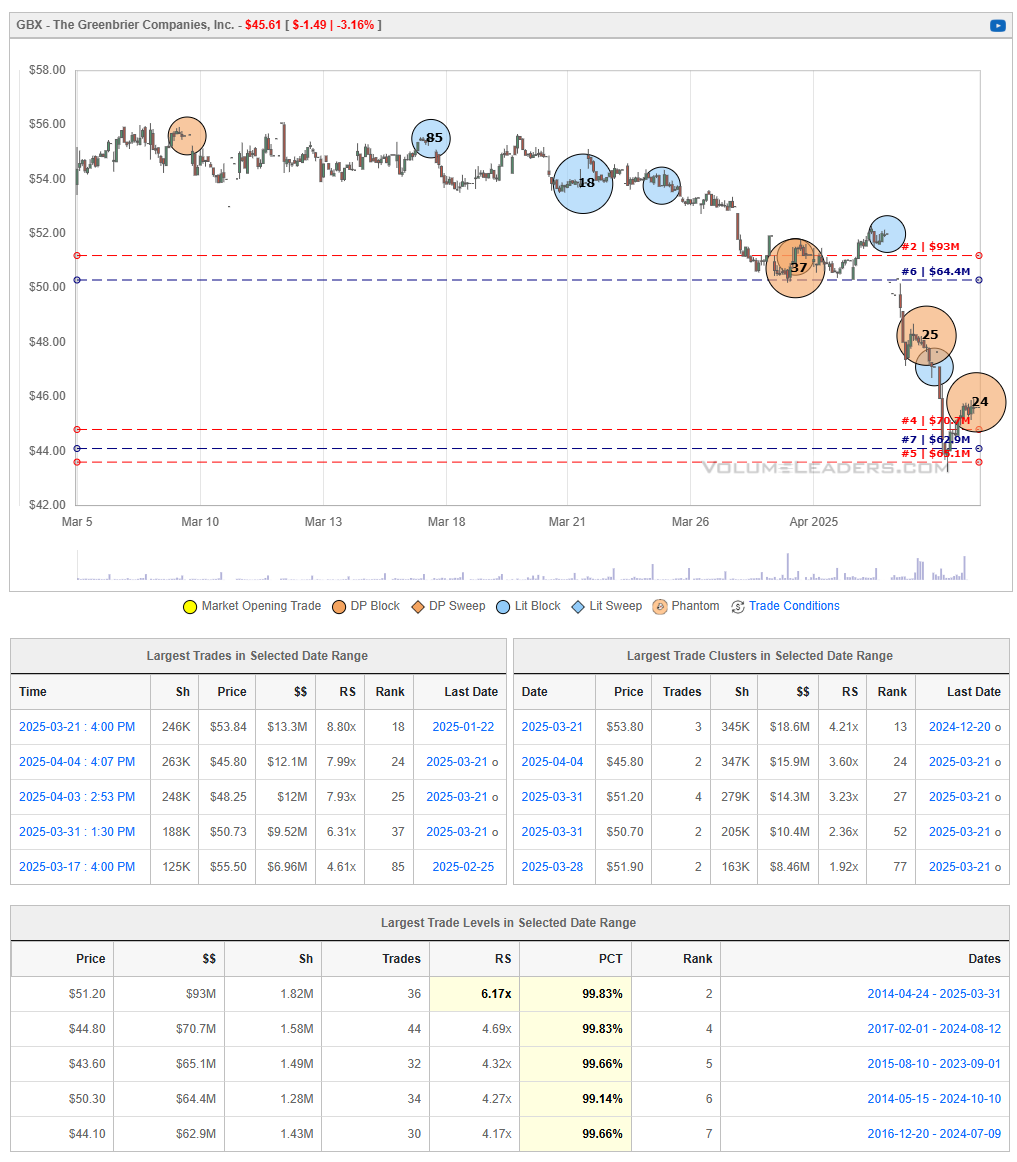
Task: Open cluster last date 2024-12-20 link
Action: tap(960, 727)
